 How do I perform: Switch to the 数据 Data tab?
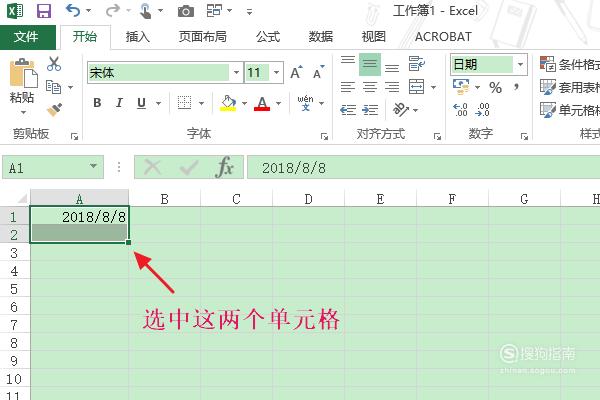[x=321, y=37]
